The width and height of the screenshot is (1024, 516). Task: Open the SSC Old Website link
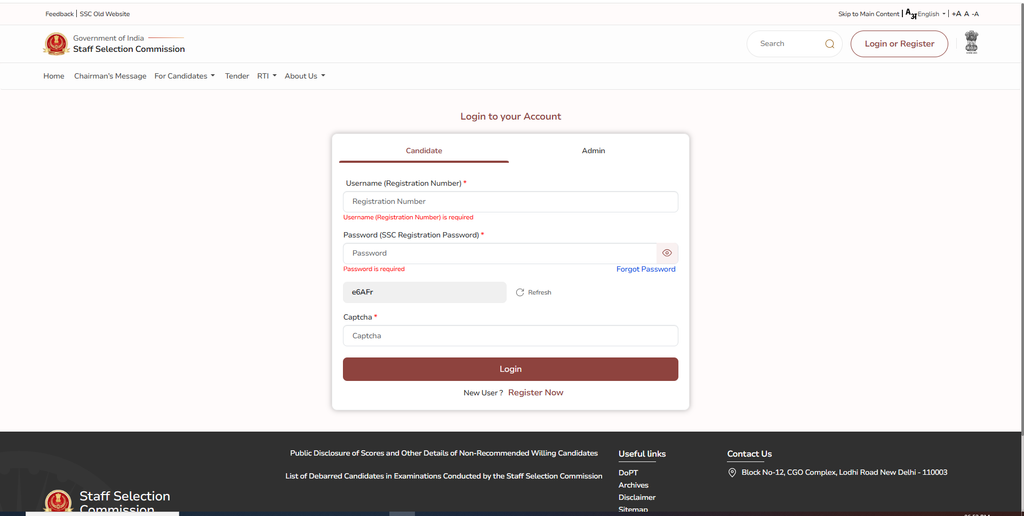(104, 14)
